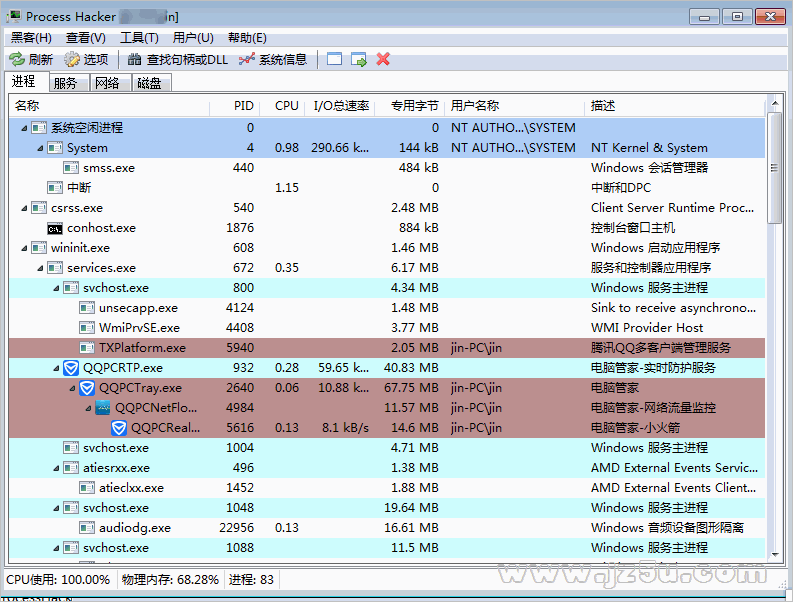This screenshot has height=602, width=793.
Task: Collapse the System process tree node
Action: [x=40, y=149]
